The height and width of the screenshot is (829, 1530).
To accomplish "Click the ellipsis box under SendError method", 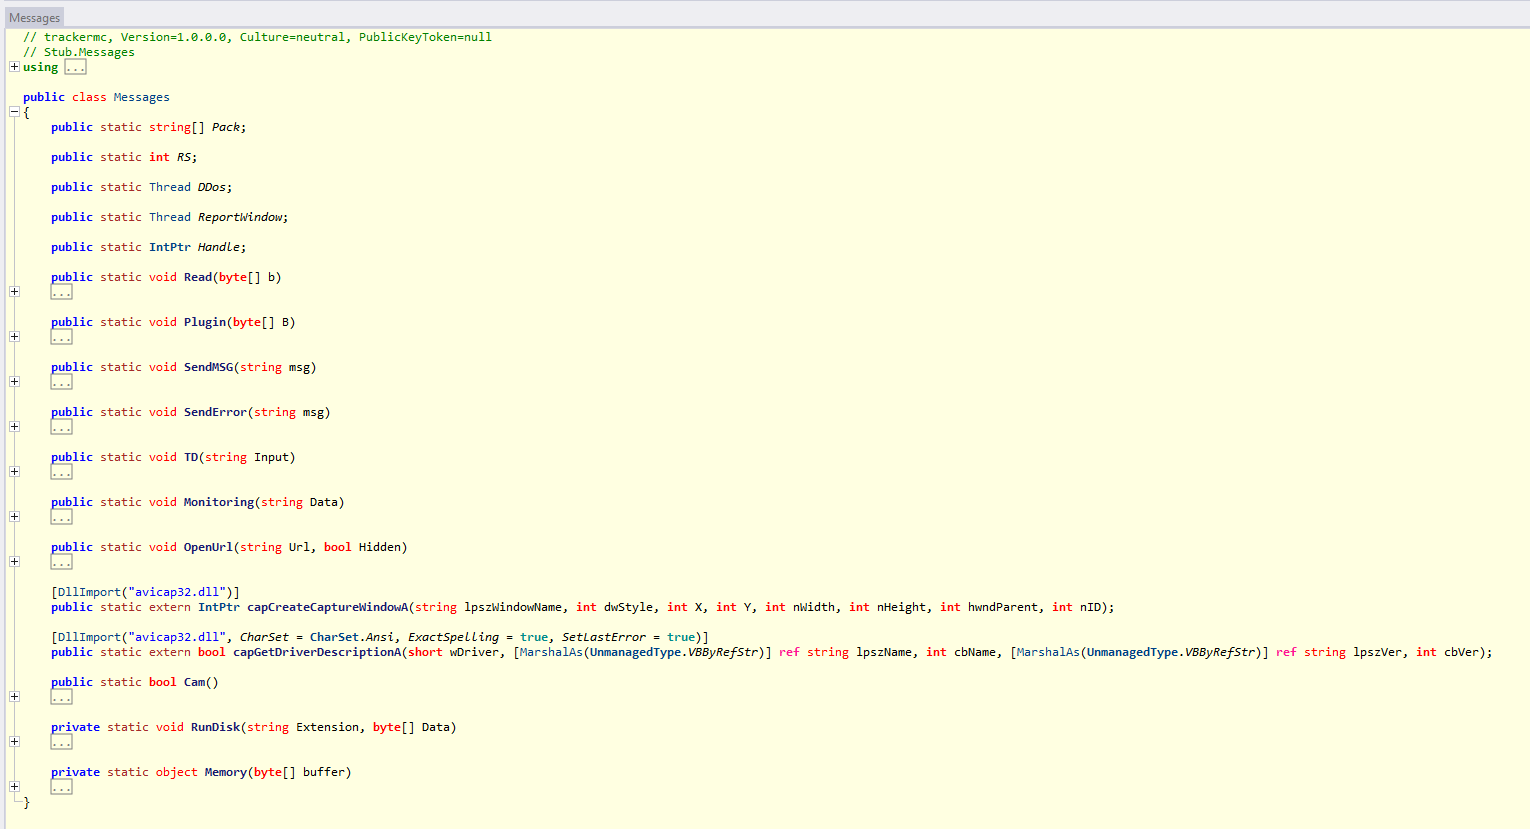I will [62, 427].
